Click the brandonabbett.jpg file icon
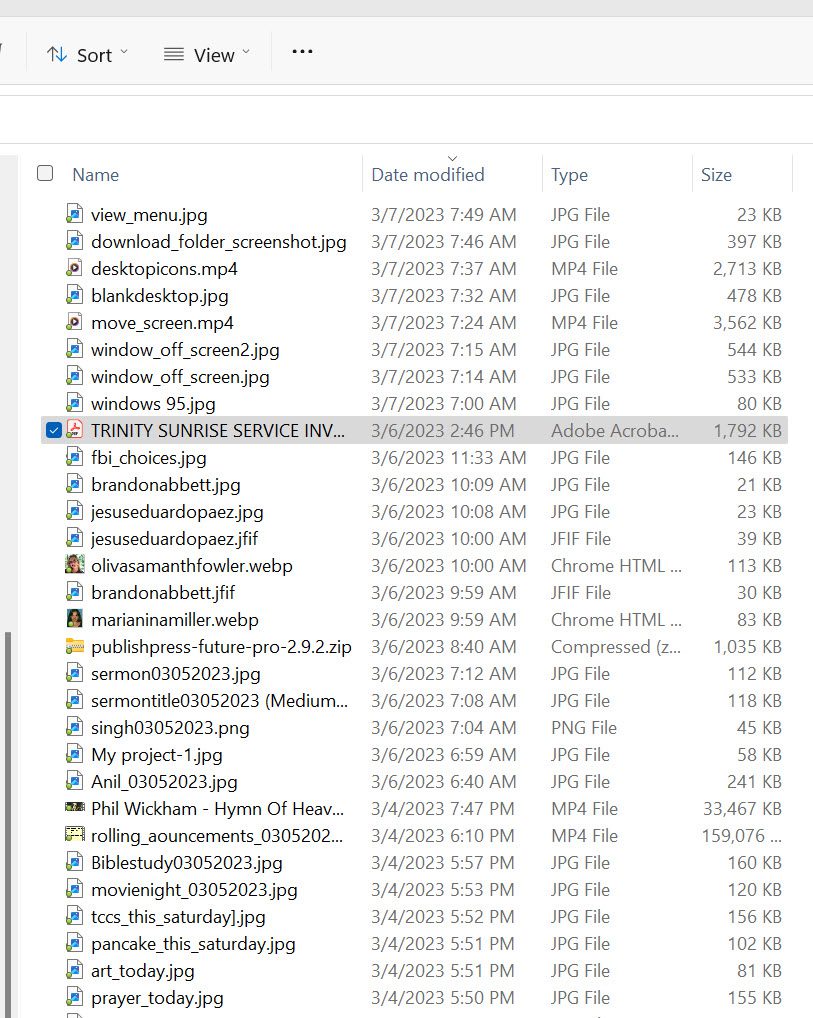The width and height of the screenshot is (813, 1018). pos(75,484)
